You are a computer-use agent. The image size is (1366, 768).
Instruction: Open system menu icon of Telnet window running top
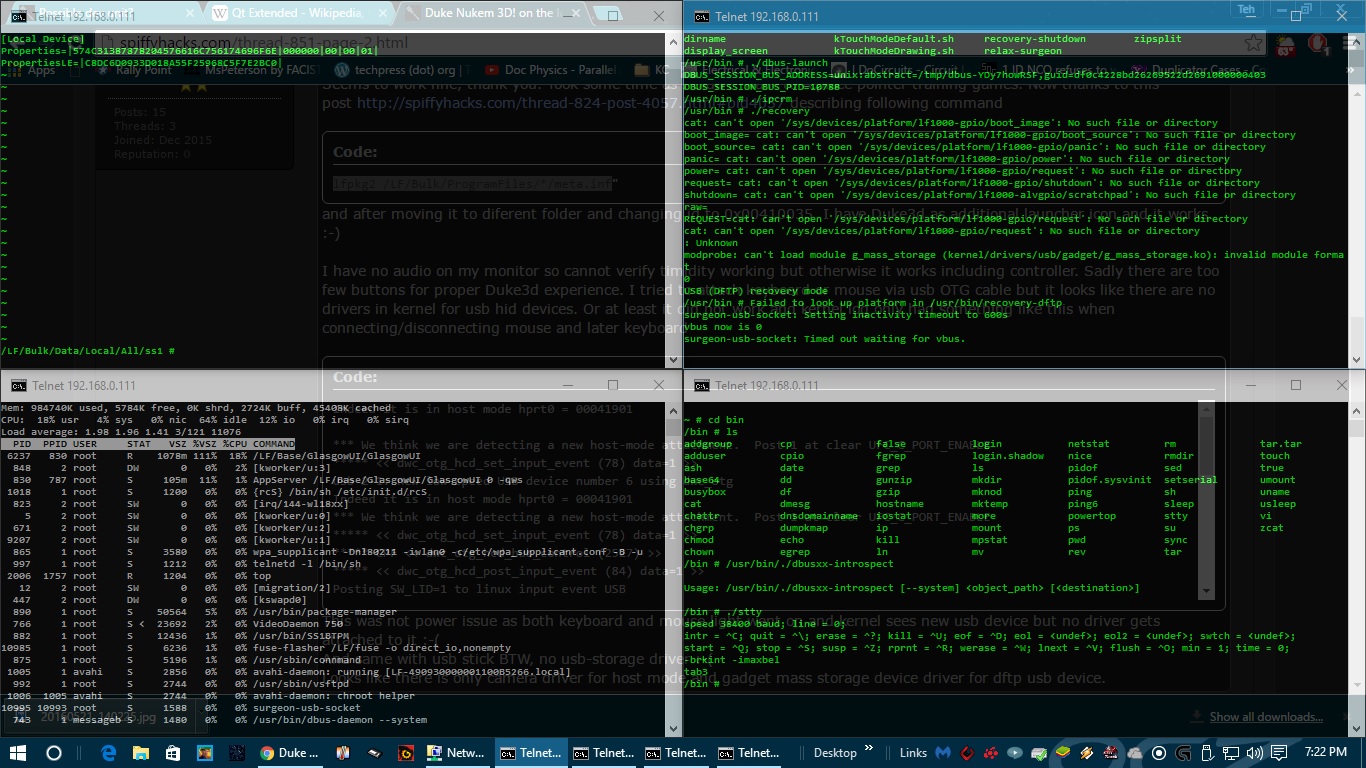[x=19, y=386]
